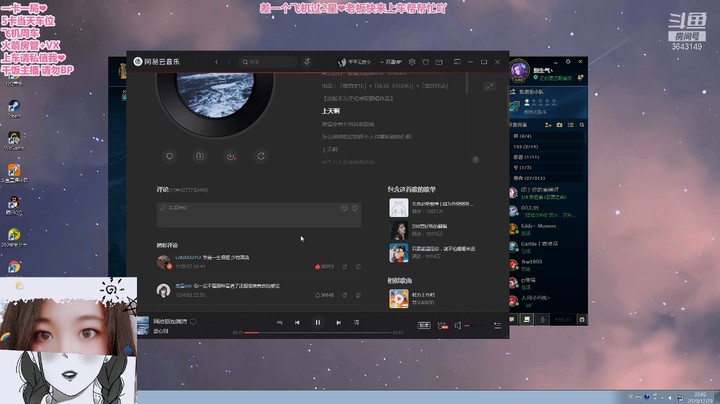
Task: Open the user avatar profile in NetEase header
Action: pyautogui.click(x=342, y=62)
